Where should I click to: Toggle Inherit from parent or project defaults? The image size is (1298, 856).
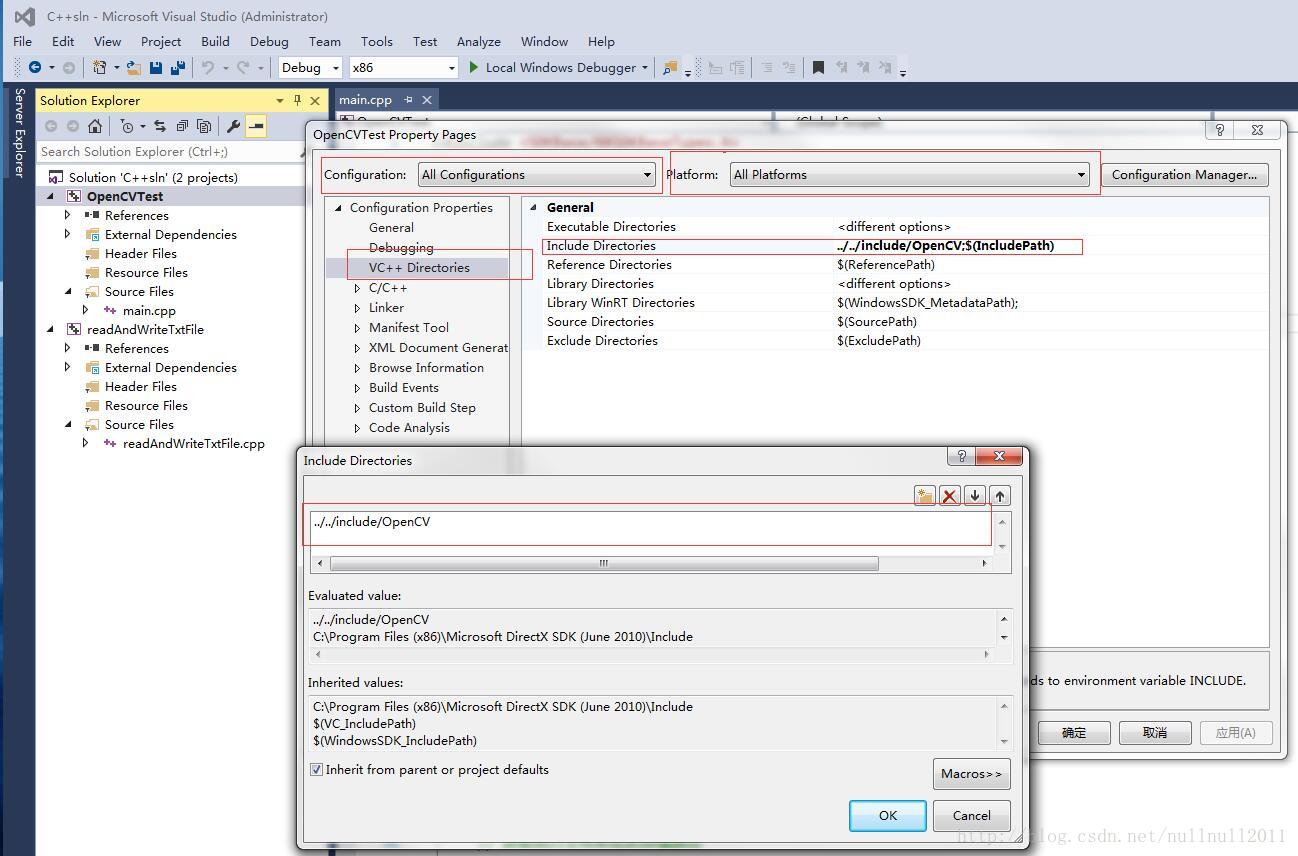(317, 770)
